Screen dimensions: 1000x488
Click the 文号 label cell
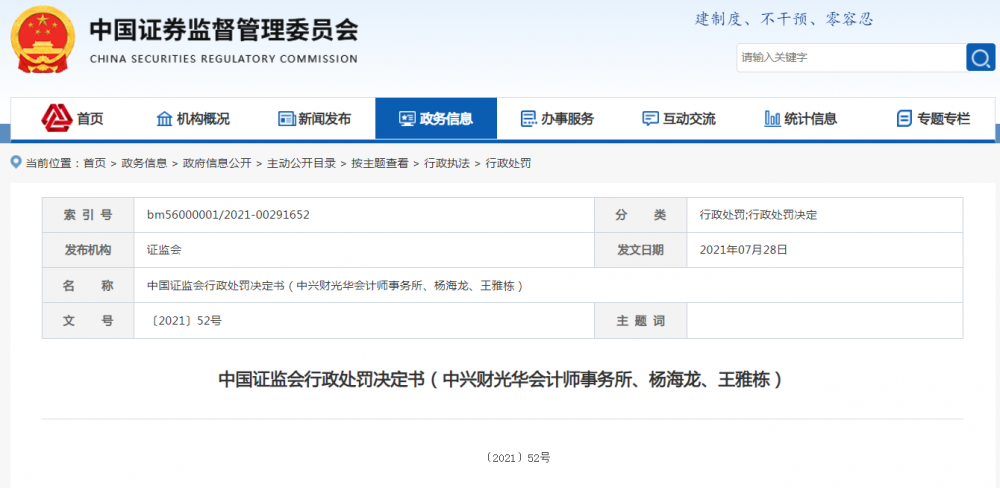pyautogui.click(x=88, y=321)
